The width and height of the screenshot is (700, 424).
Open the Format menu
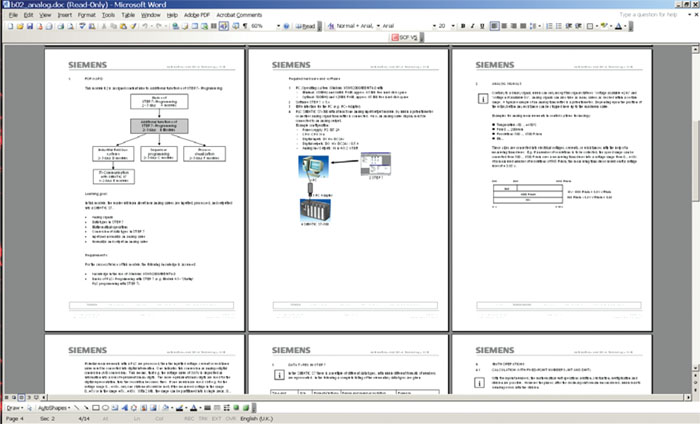pos(86,15)
